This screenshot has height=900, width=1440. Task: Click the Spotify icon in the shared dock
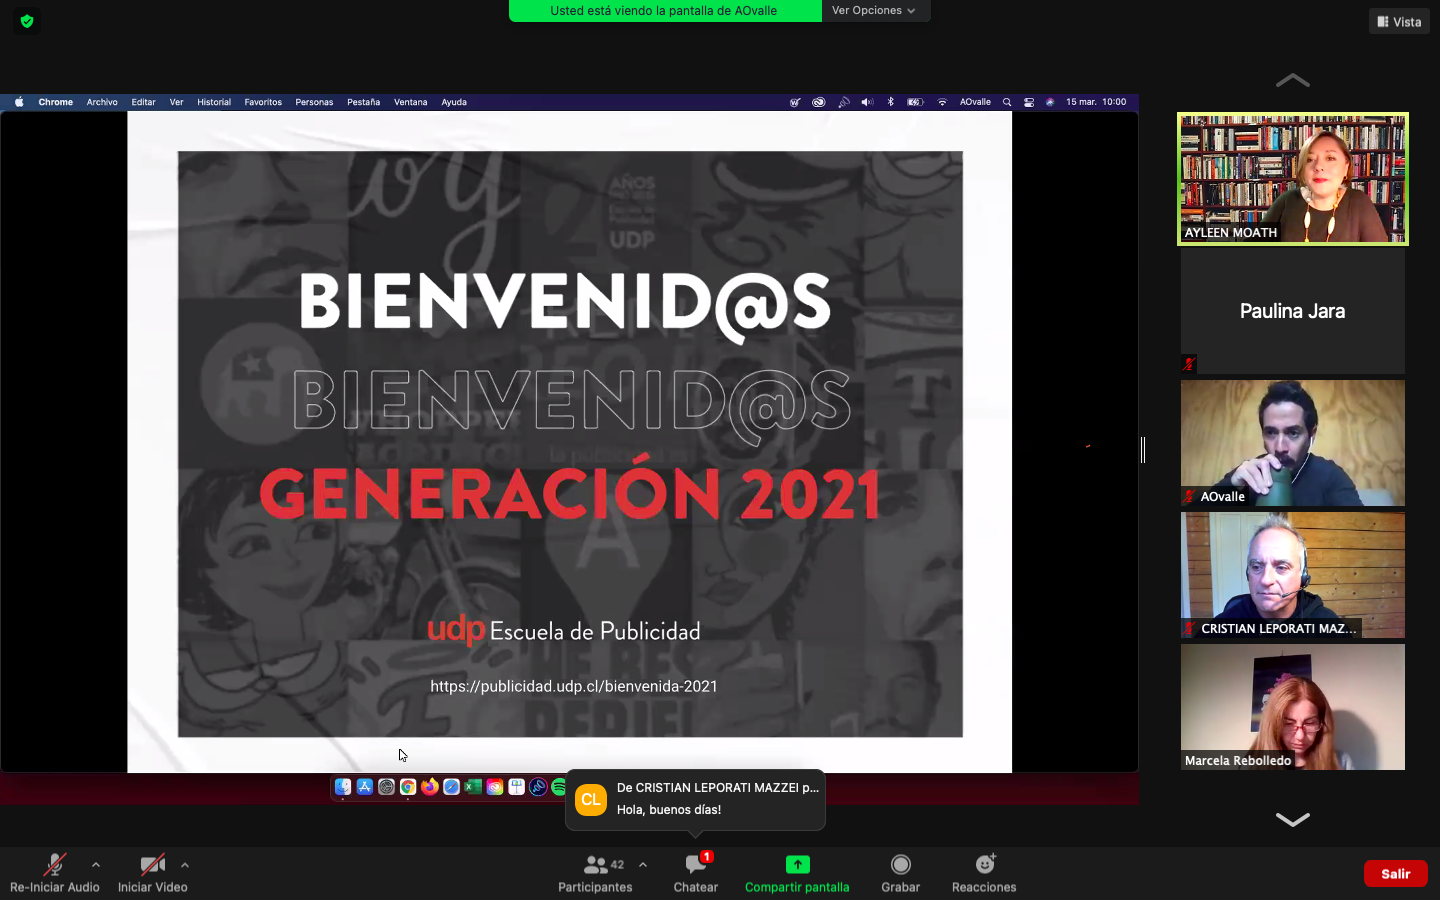pyautogui.click(x=558, y=787)
